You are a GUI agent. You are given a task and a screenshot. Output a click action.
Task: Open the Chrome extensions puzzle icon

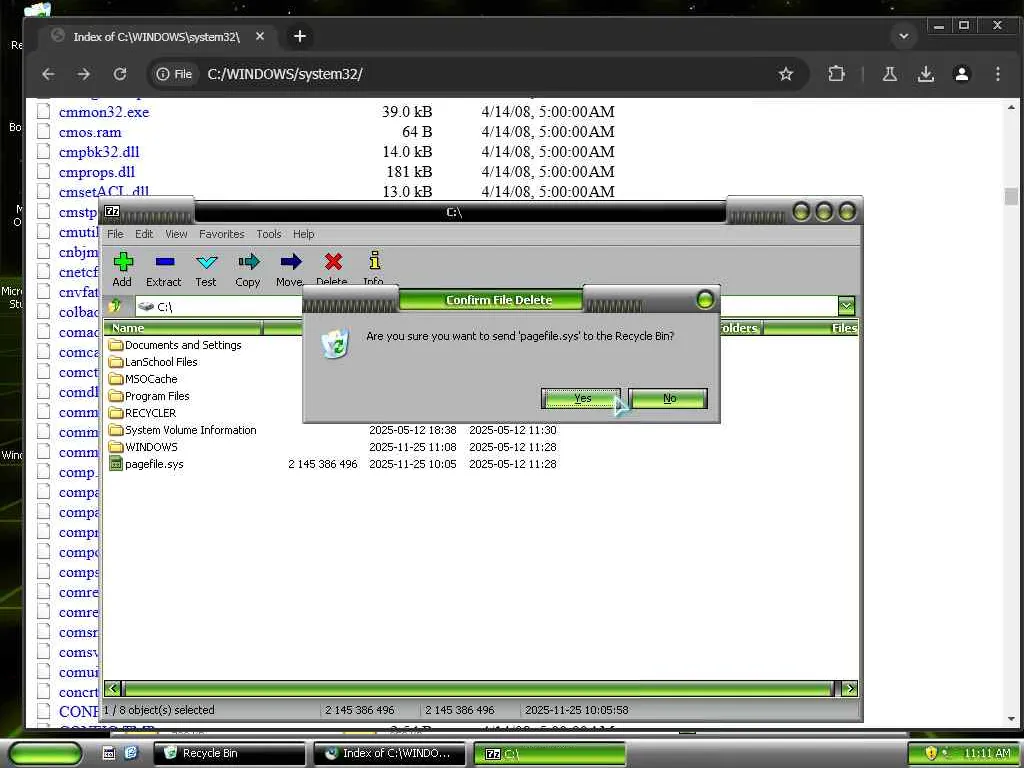coord(837,74)
